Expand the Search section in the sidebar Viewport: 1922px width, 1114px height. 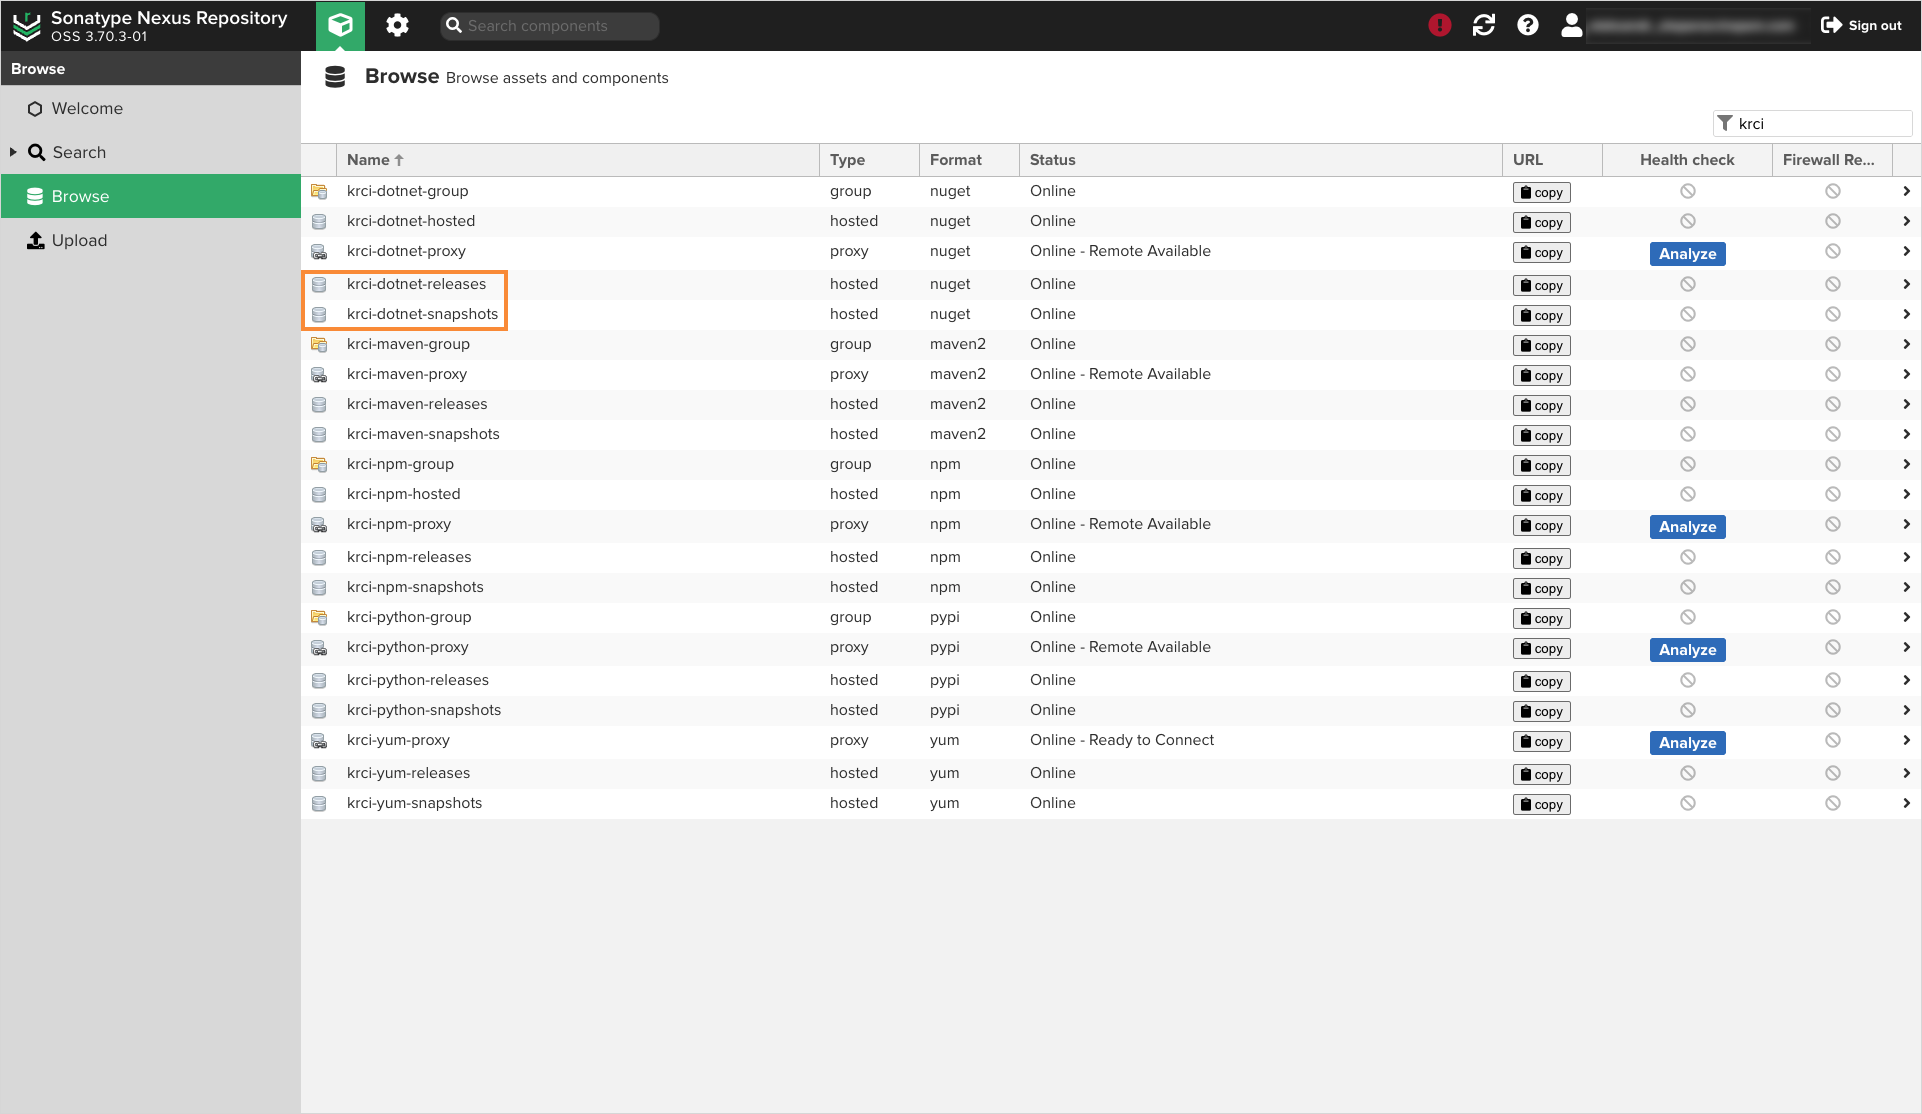14,152
